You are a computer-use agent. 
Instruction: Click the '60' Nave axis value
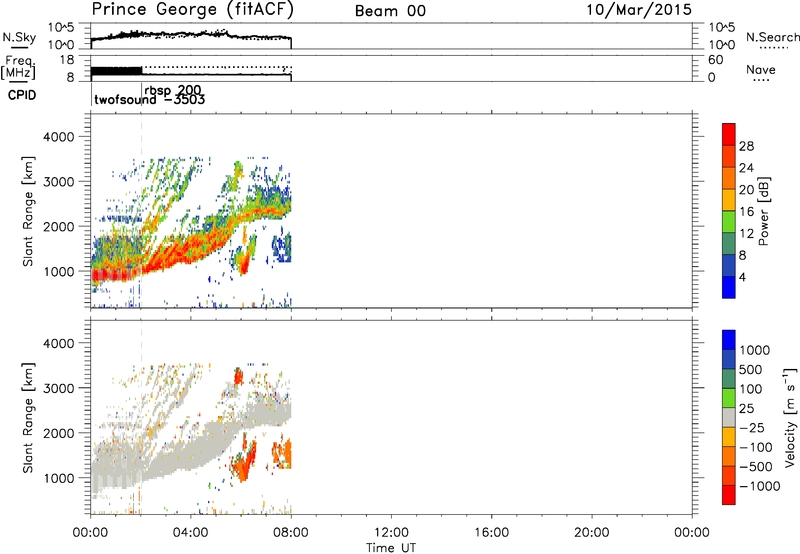point(715,60)
